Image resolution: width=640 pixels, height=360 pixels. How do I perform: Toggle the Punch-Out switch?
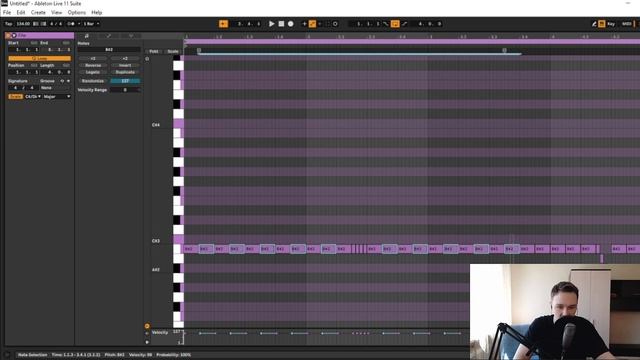pyautogui.click(x=404, y=24)
